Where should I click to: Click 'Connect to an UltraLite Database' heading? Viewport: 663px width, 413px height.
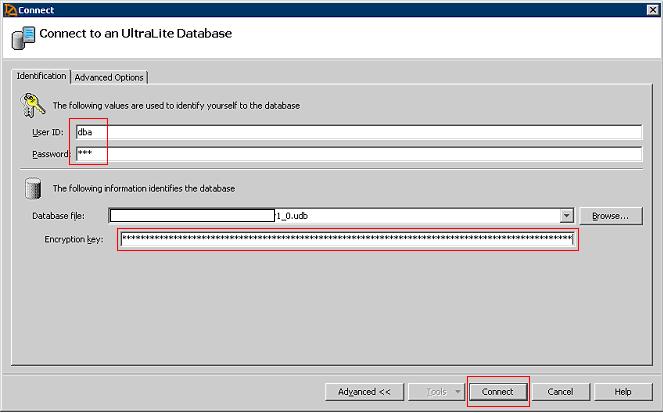click(x=135, y=33)
